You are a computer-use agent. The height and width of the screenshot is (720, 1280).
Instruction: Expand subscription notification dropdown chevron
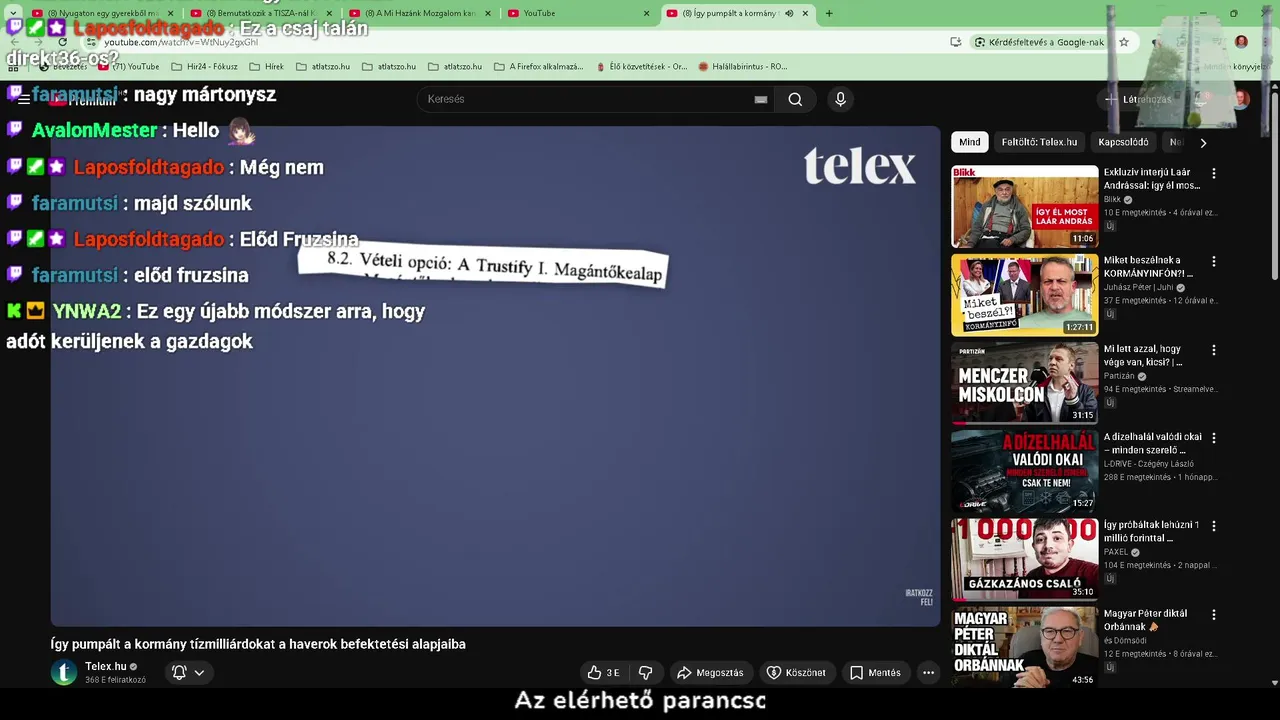(x=199, y=673)
